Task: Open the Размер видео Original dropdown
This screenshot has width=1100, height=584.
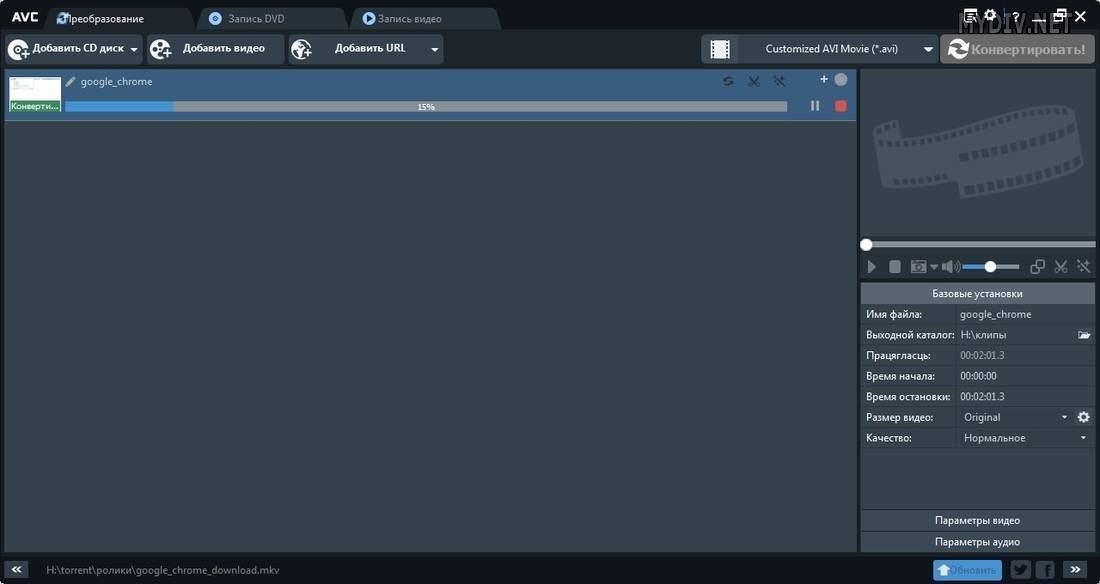Action: [1014, 417]
